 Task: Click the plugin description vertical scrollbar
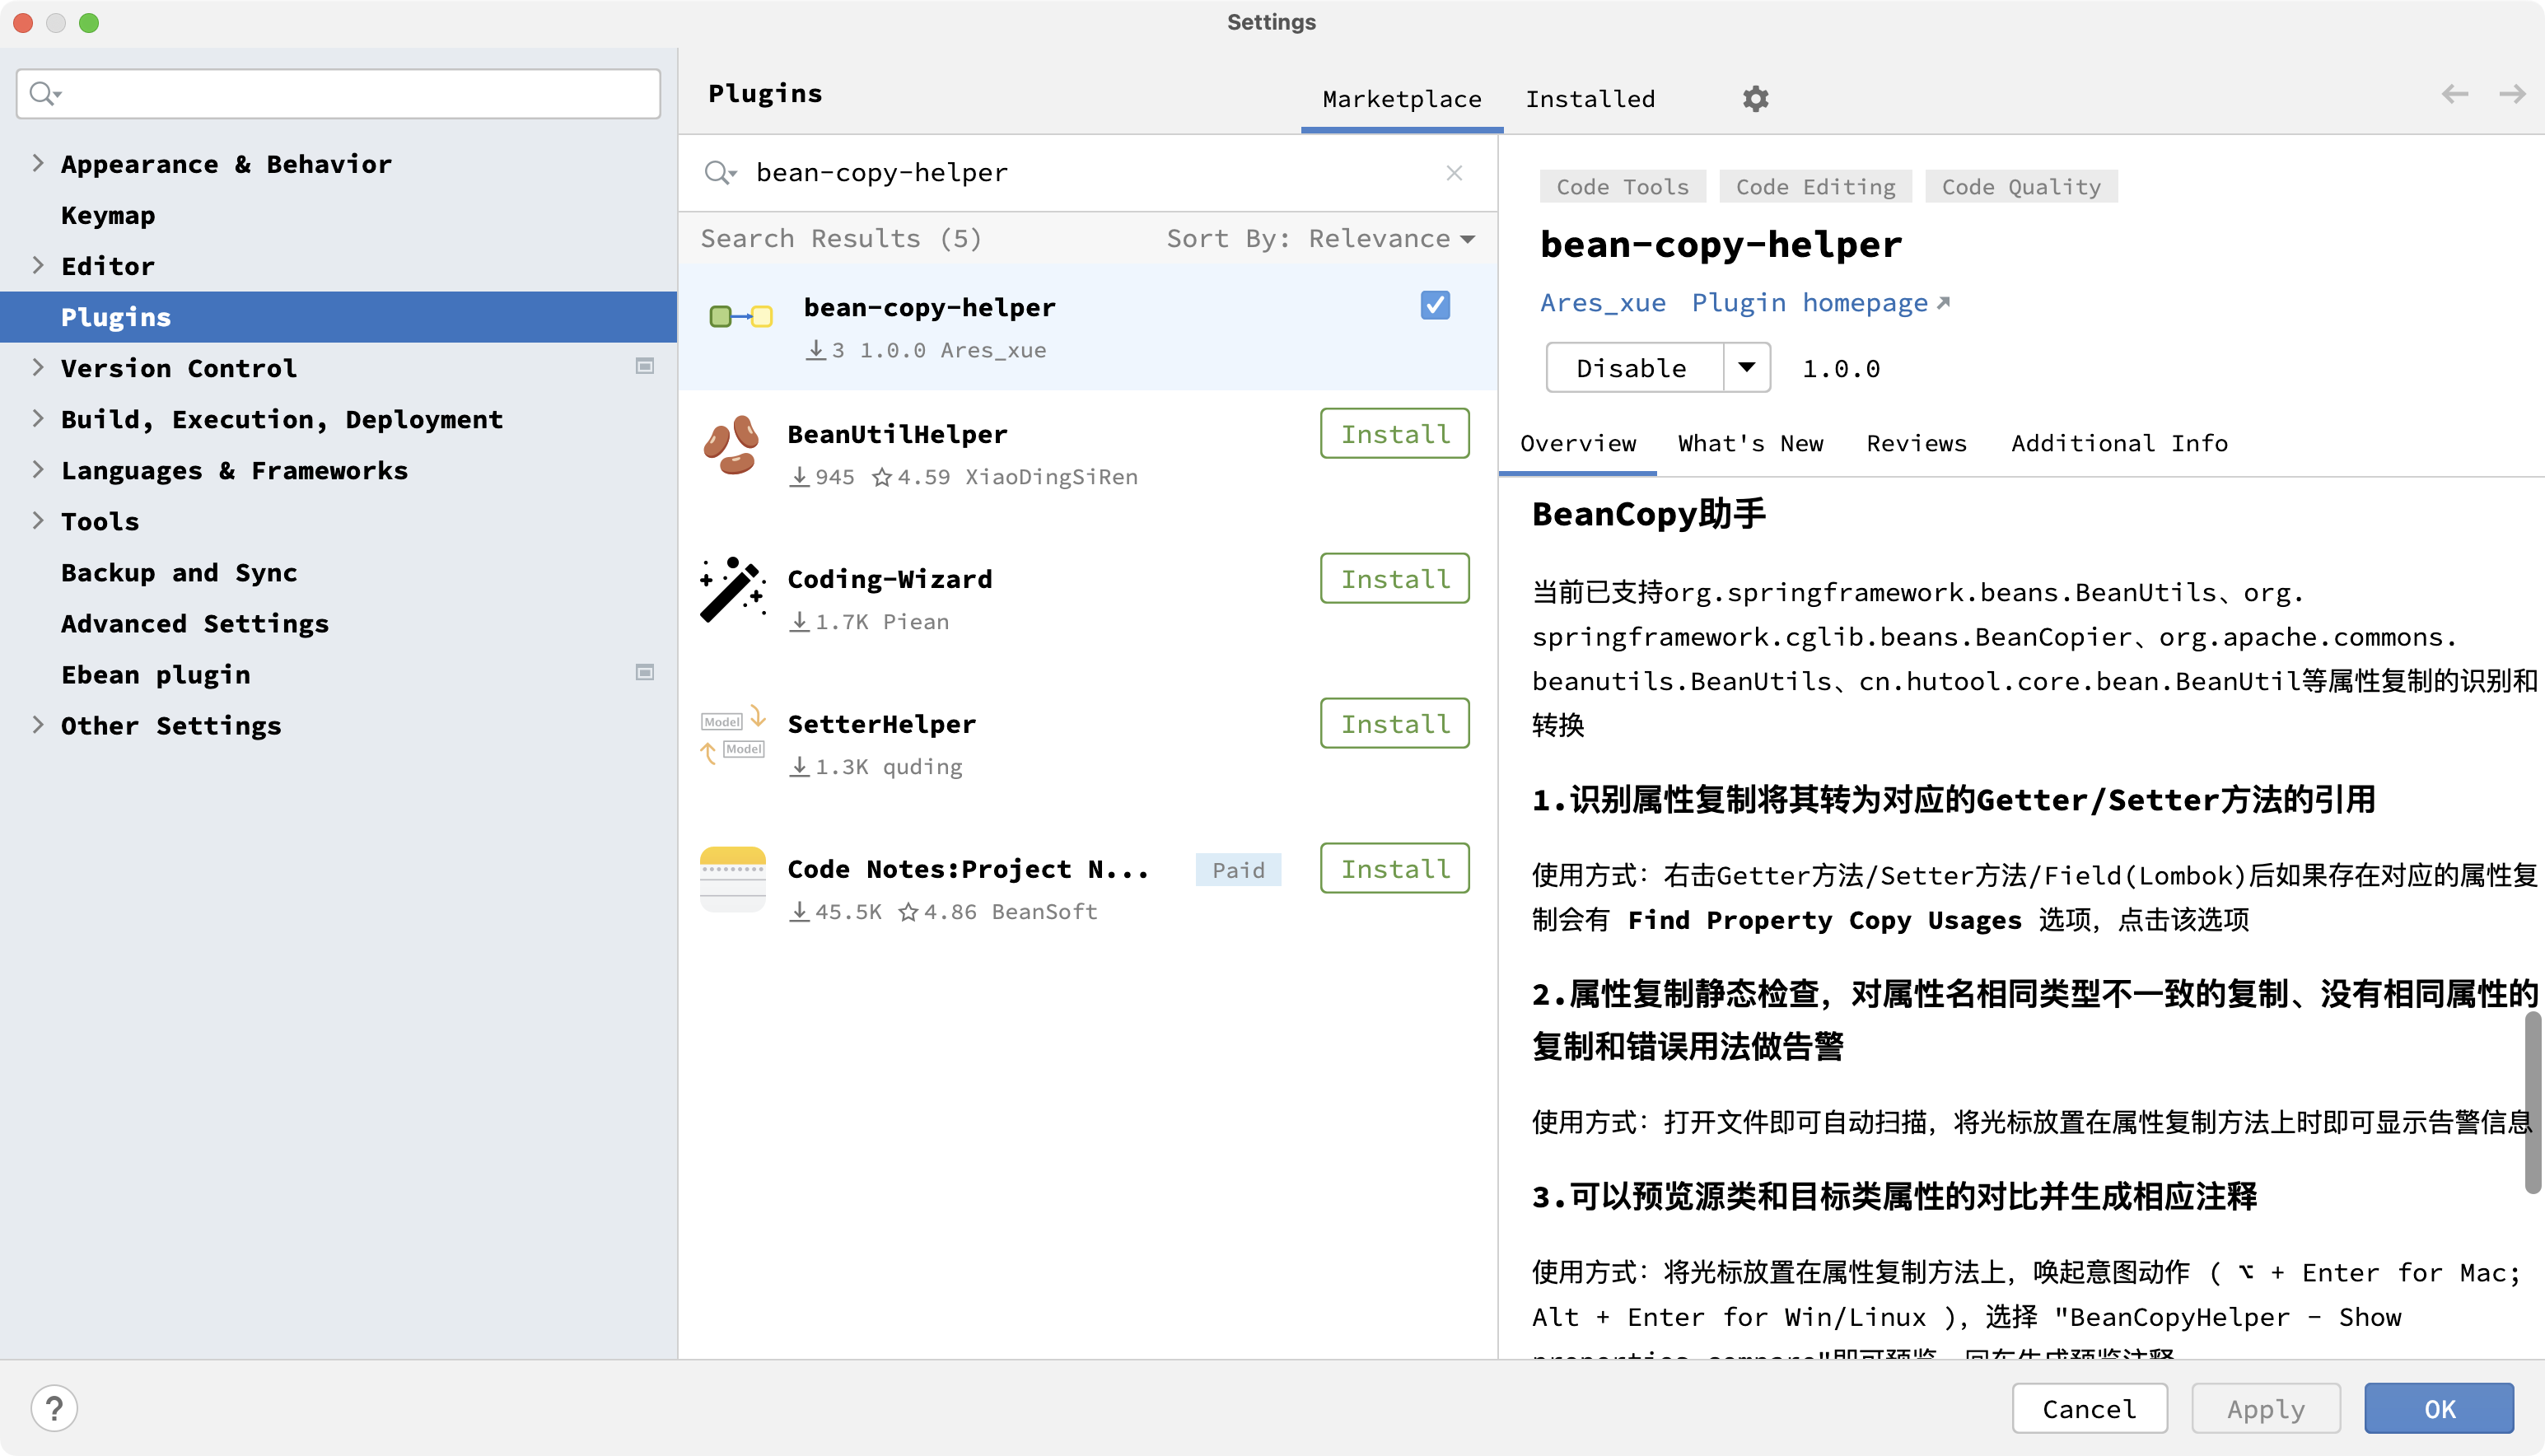2531,1102
